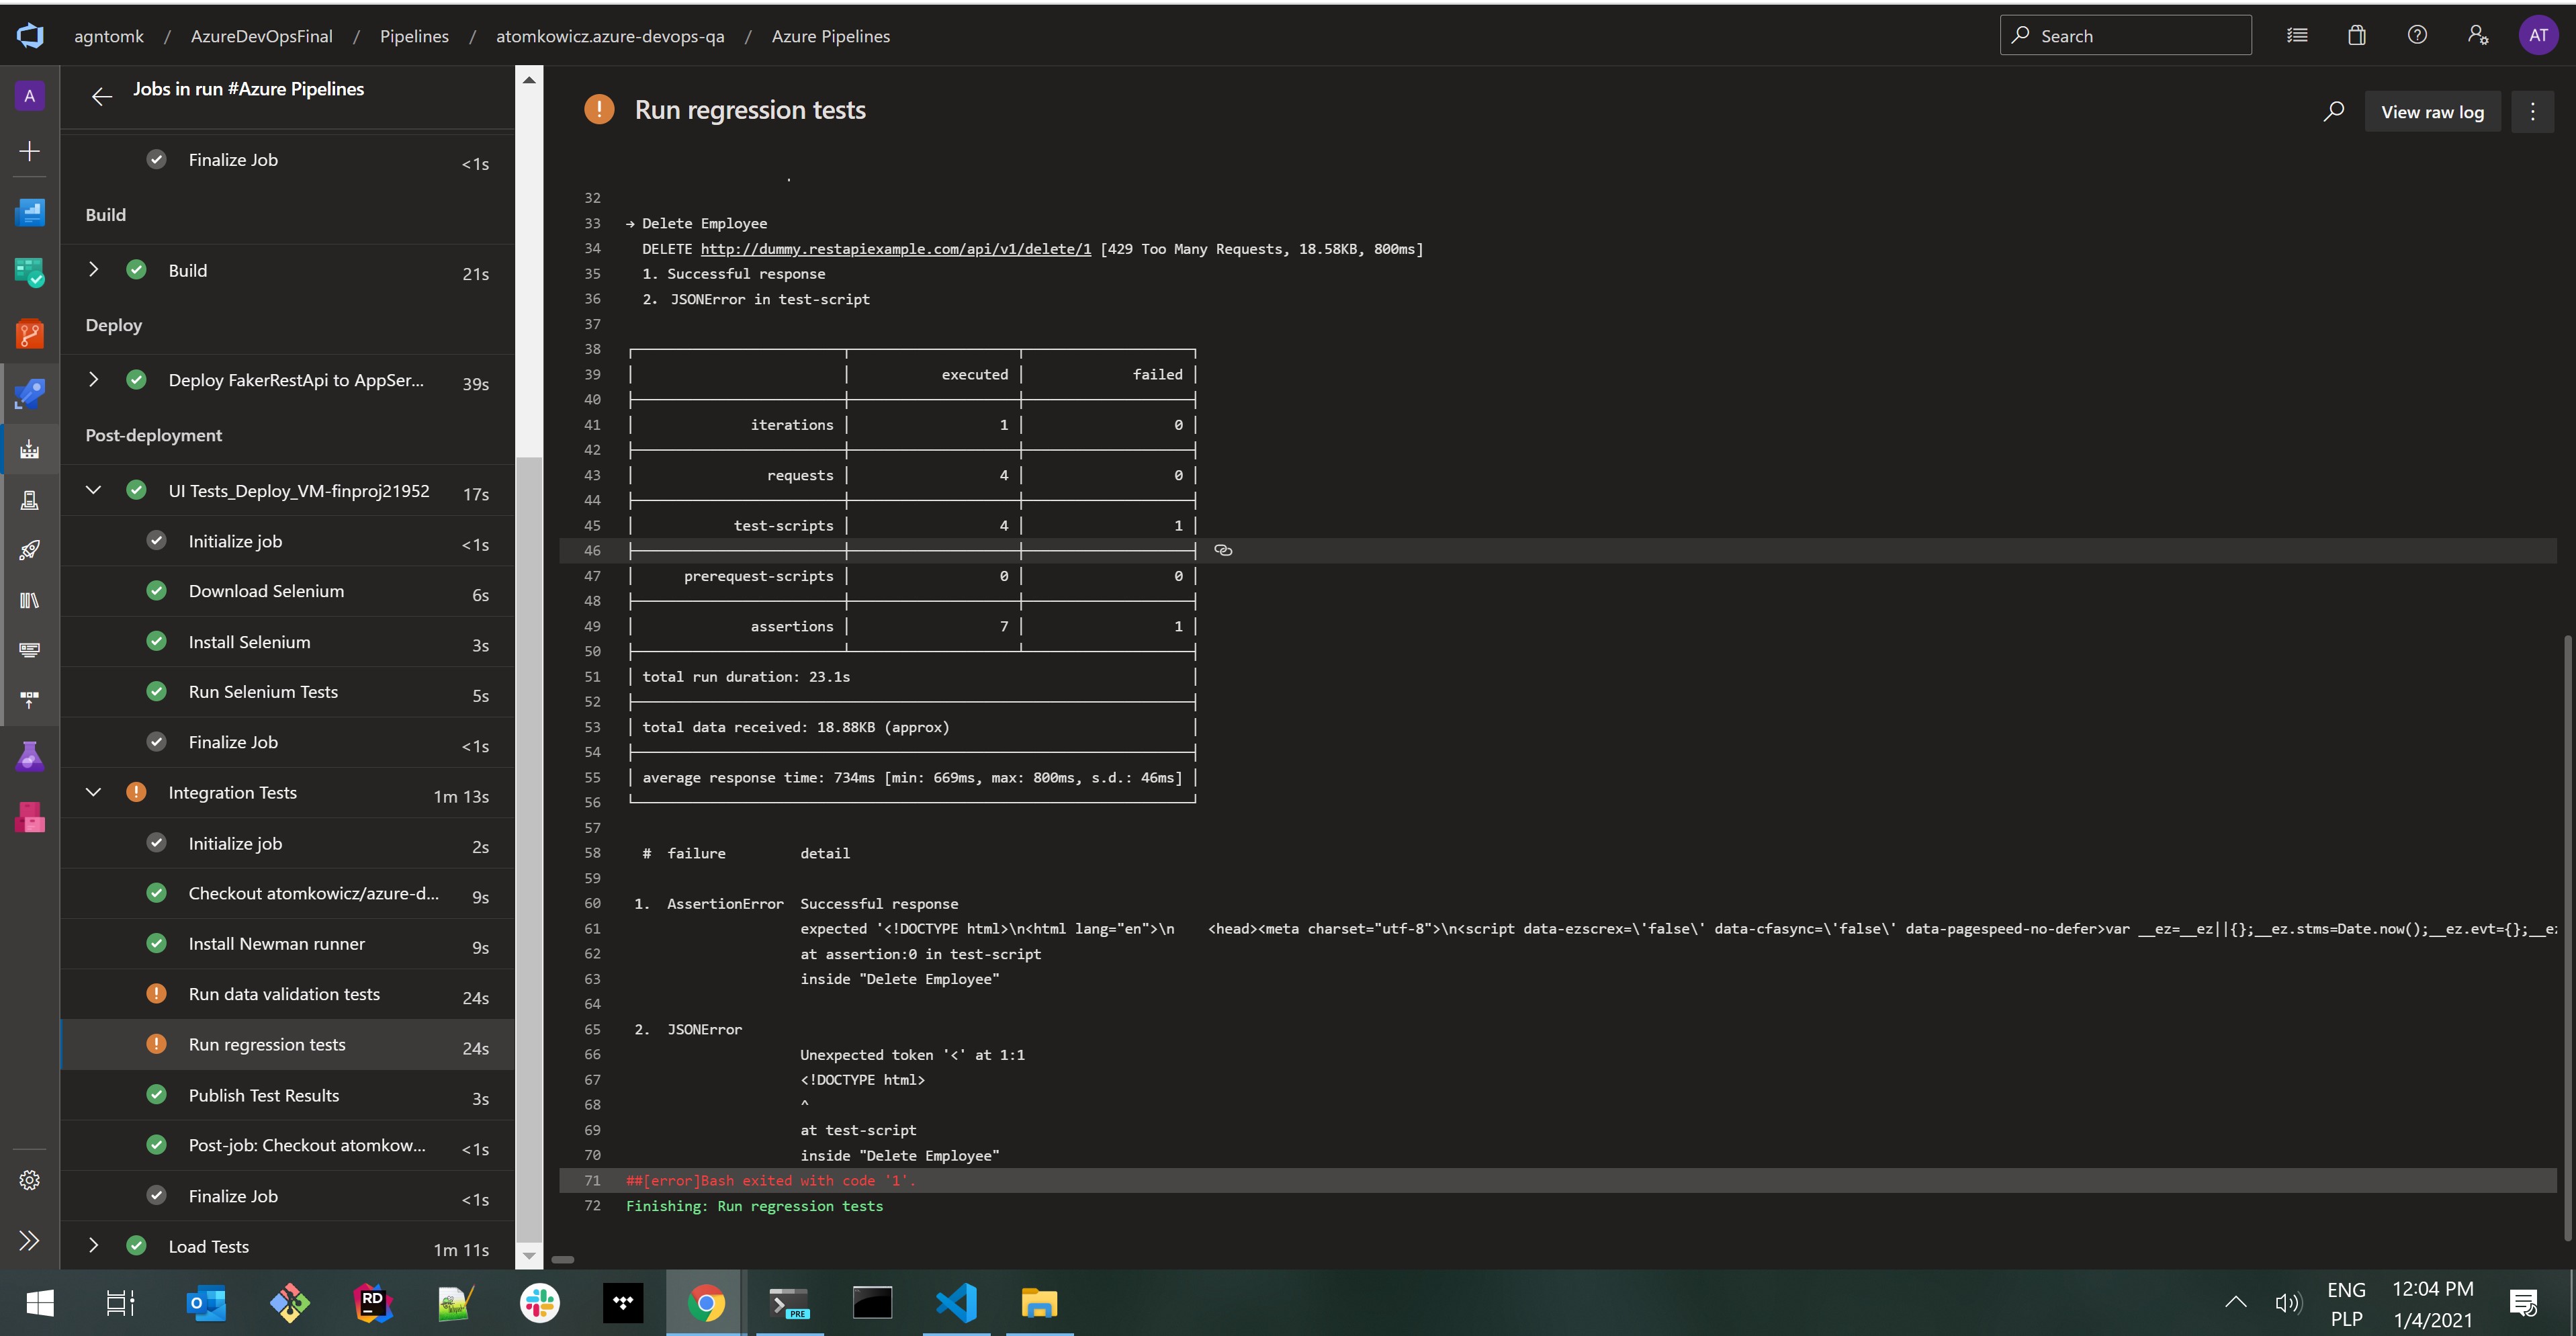The width and height of the screenshot is (2576, 1336).
Task: Click the Azure Pipelines breadcrumb tab
Action: [830, 34]
